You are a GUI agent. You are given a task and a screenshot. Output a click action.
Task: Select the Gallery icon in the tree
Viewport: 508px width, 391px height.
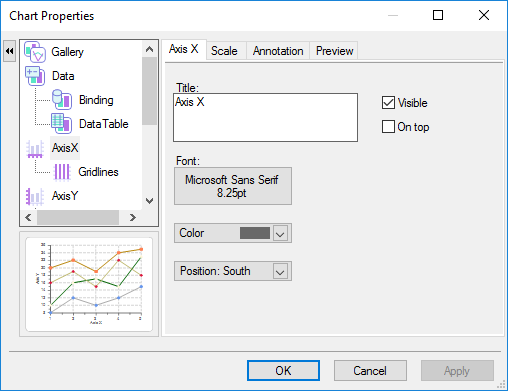click(35, 52)
